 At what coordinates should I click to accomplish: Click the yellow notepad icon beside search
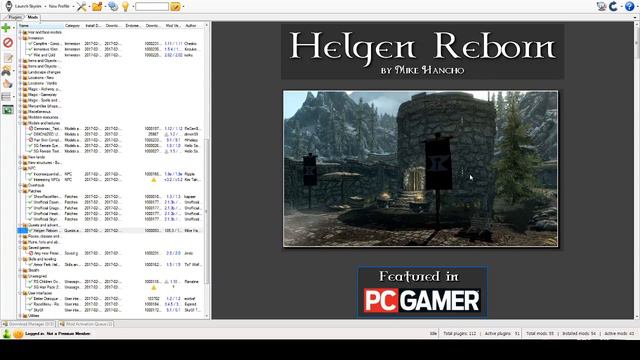[x=175, y=7]
